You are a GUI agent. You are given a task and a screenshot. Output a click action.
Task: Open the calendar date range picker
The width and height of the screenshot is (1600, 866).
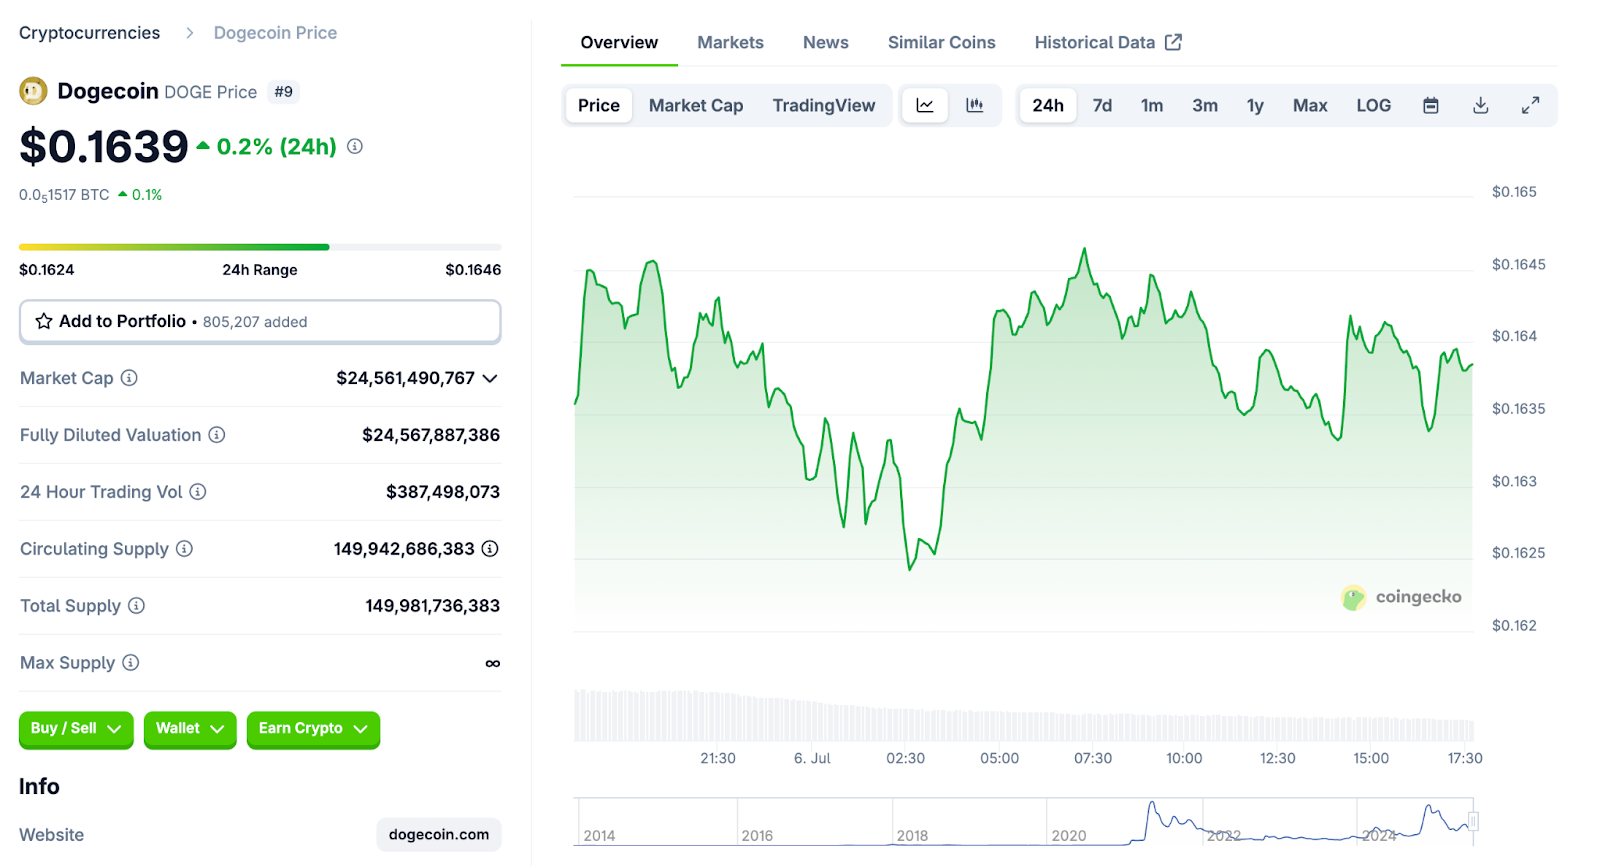pyautogui.click(x=1431, y=105)
